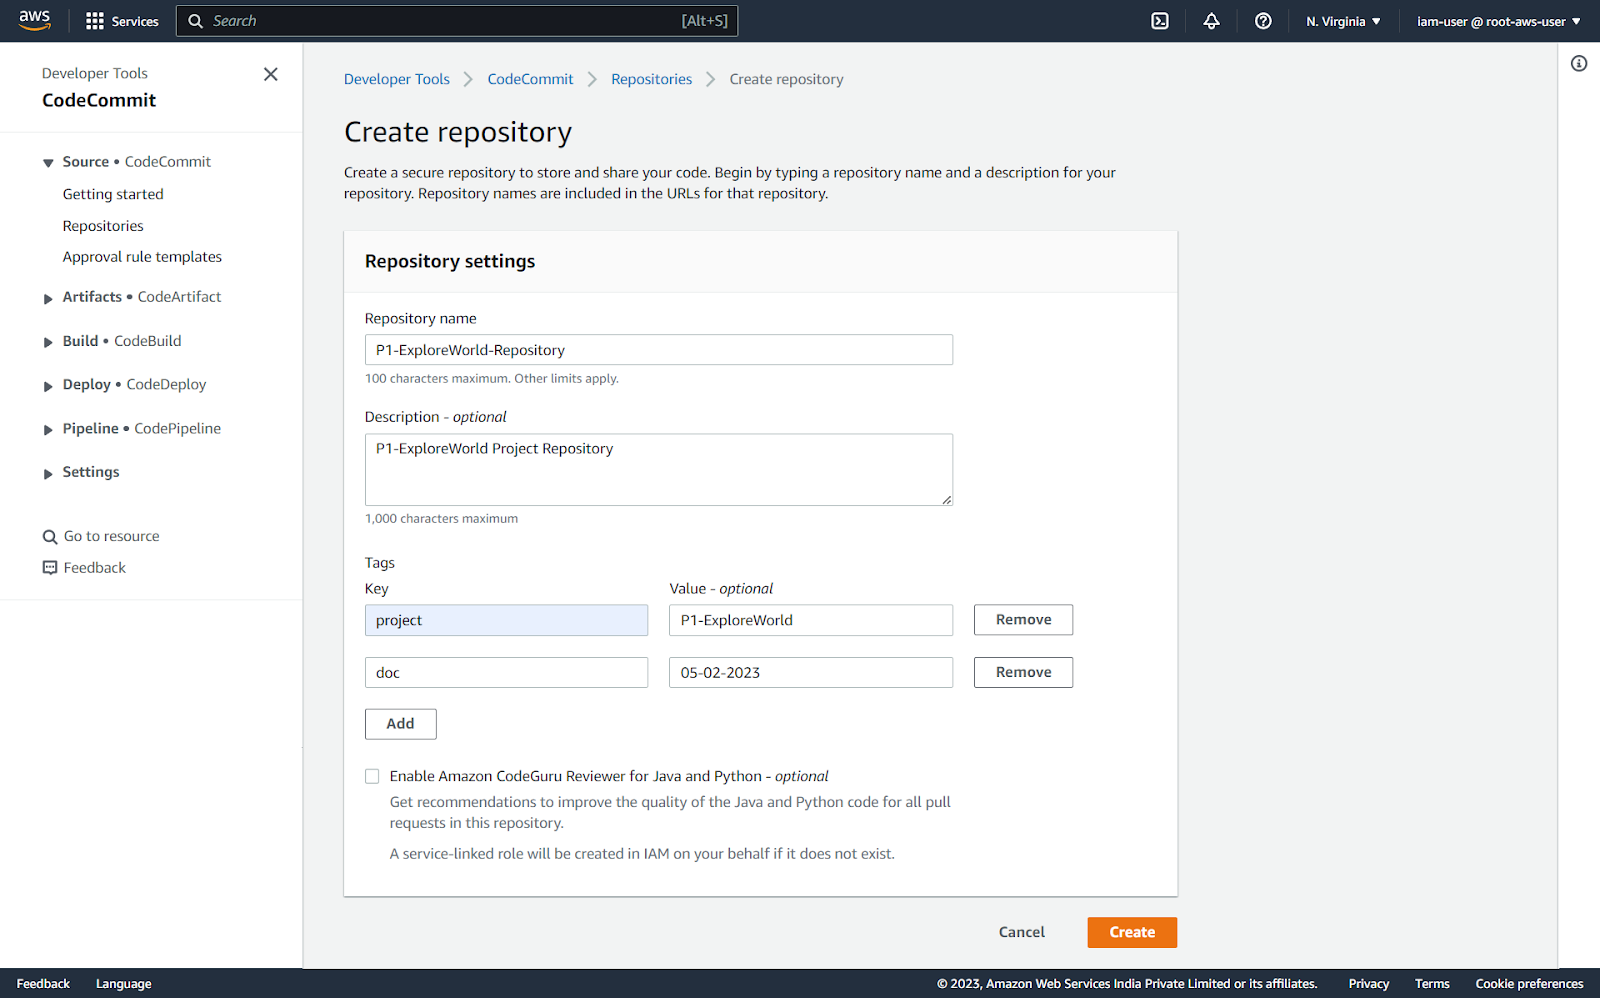
Task: Go to Repositories breadcrumb
Action: tap(651, 79)
